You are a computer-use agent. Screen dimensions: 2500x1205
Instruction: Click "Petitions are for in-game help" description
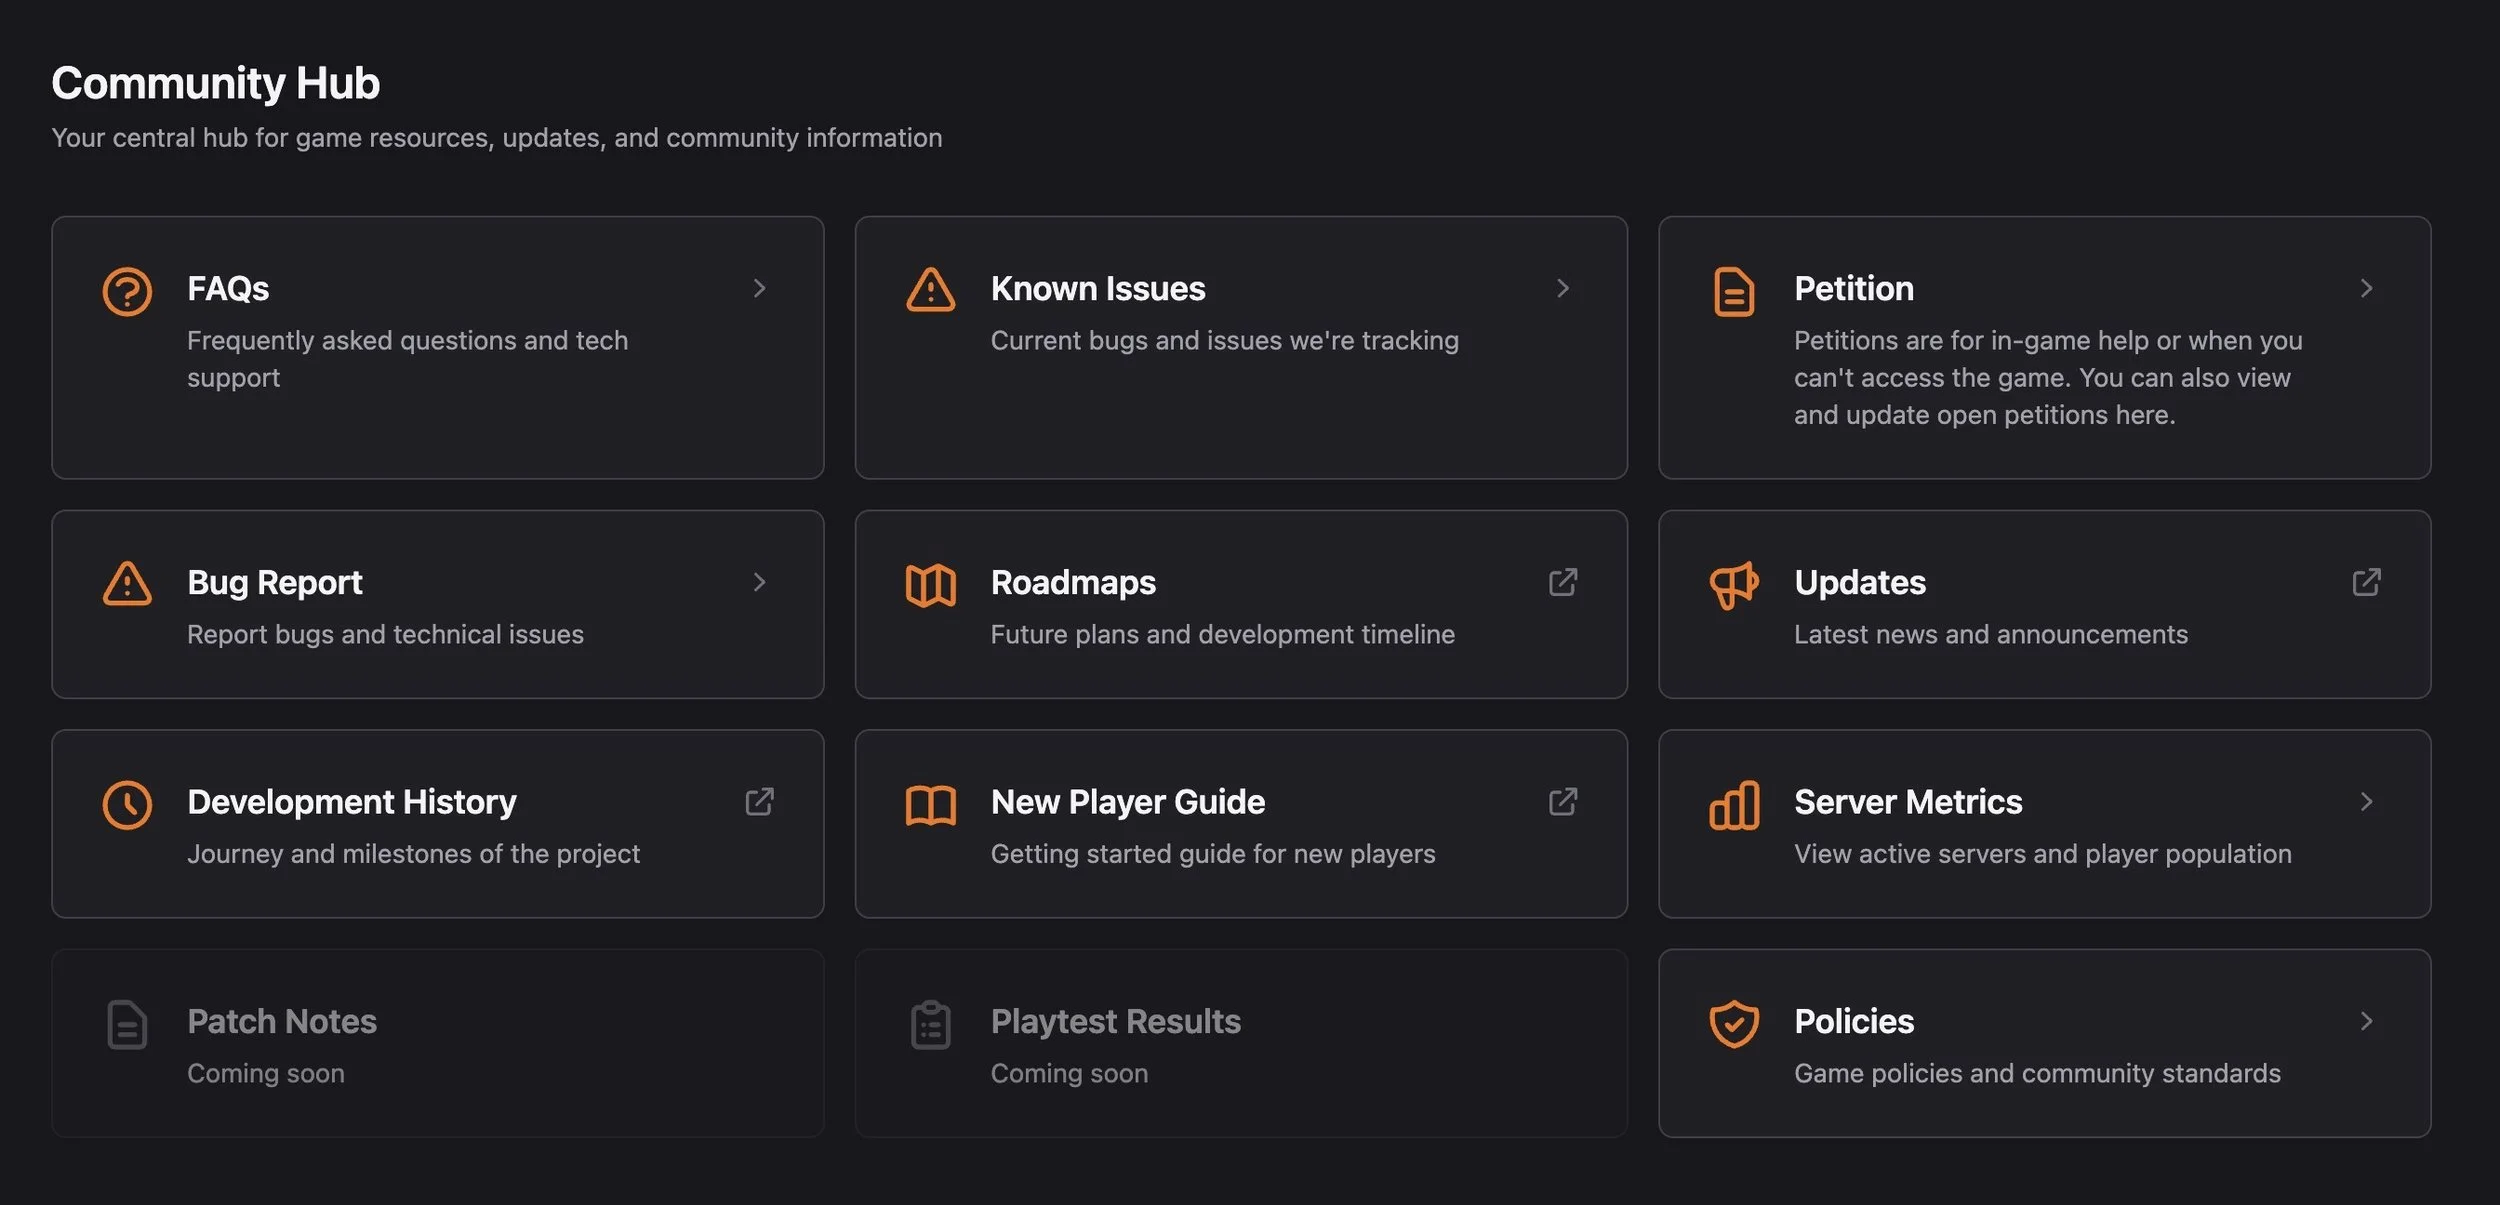click(2048, 377)
